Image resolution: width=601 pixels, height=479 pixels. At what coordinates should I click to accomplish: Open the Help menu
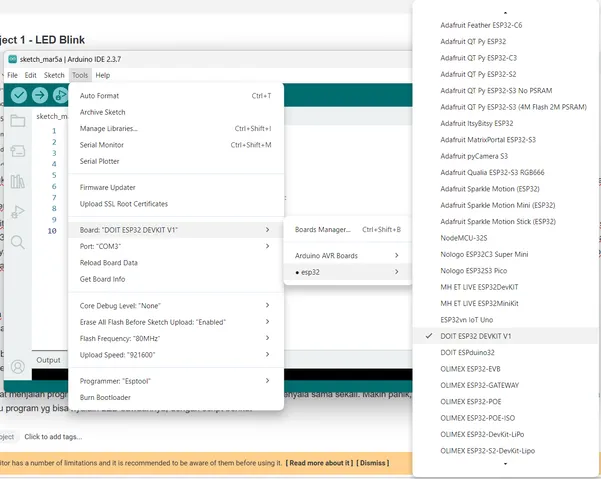coord(103,75)
